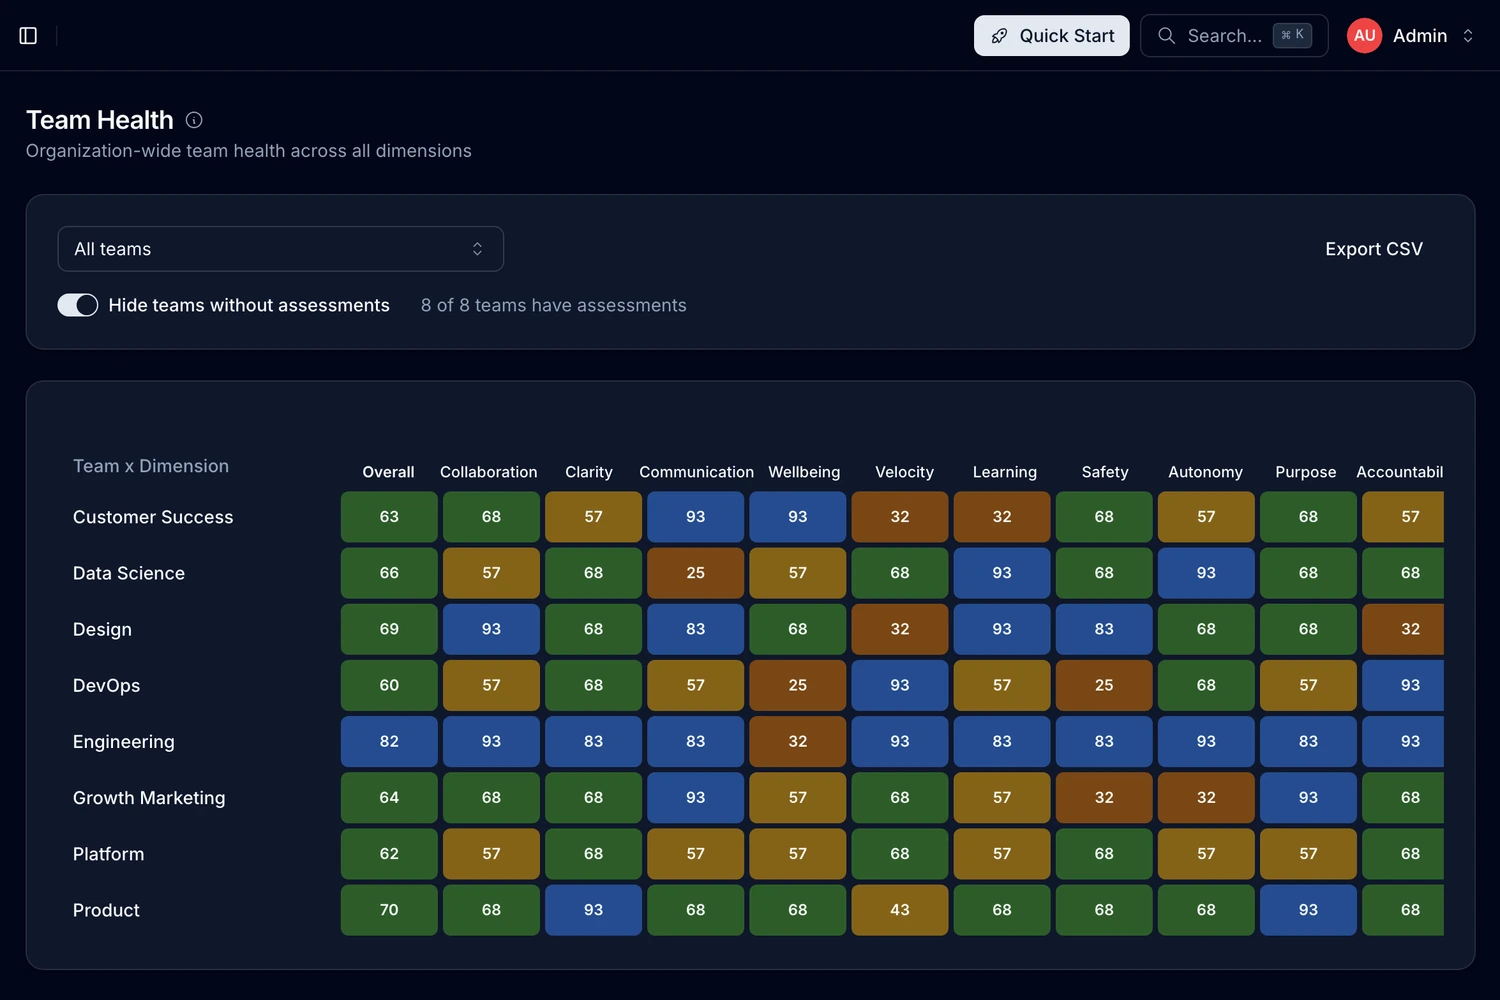Click the rocket icon in Quick Start
The width and height of the screenshot is (1500, 1000).
tap(999, 36)
